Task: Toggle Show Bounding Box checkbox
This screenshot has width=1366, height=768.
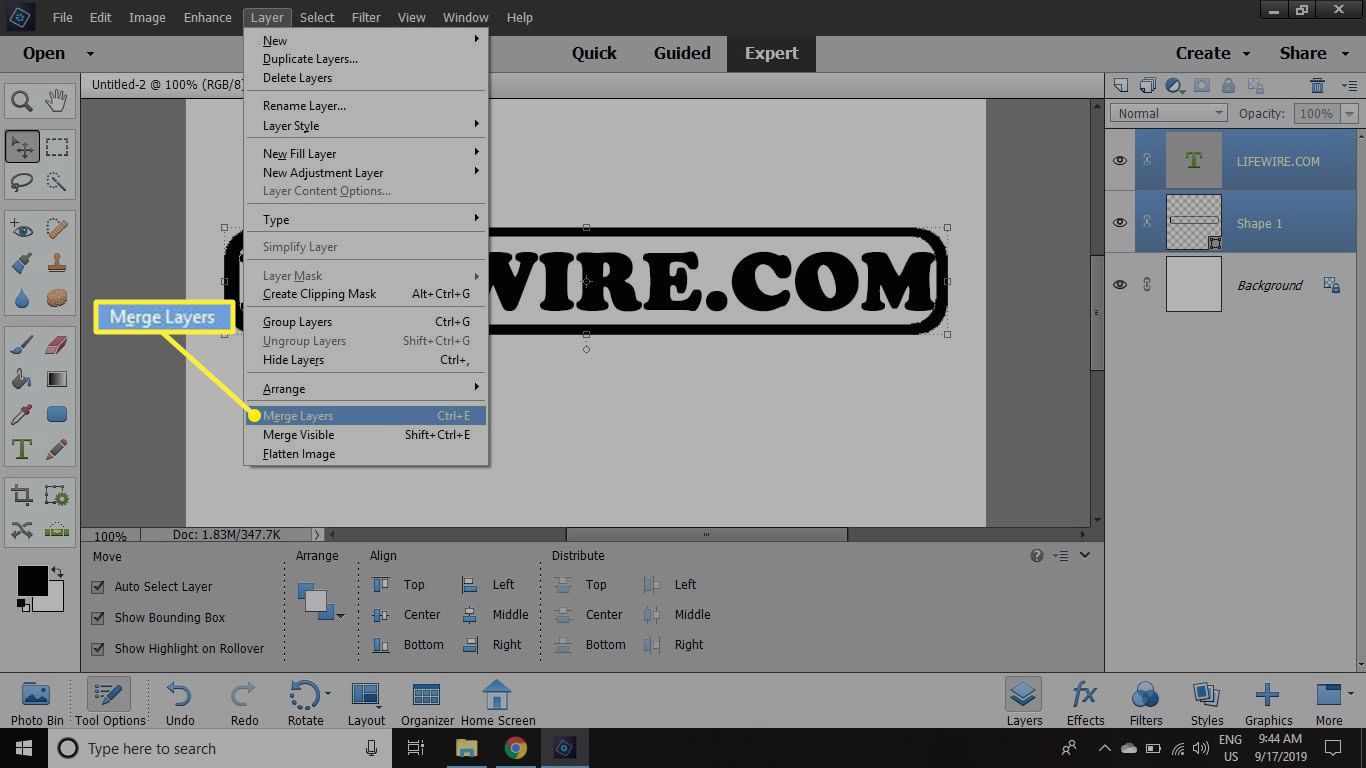Action: [x=98, y=618]
